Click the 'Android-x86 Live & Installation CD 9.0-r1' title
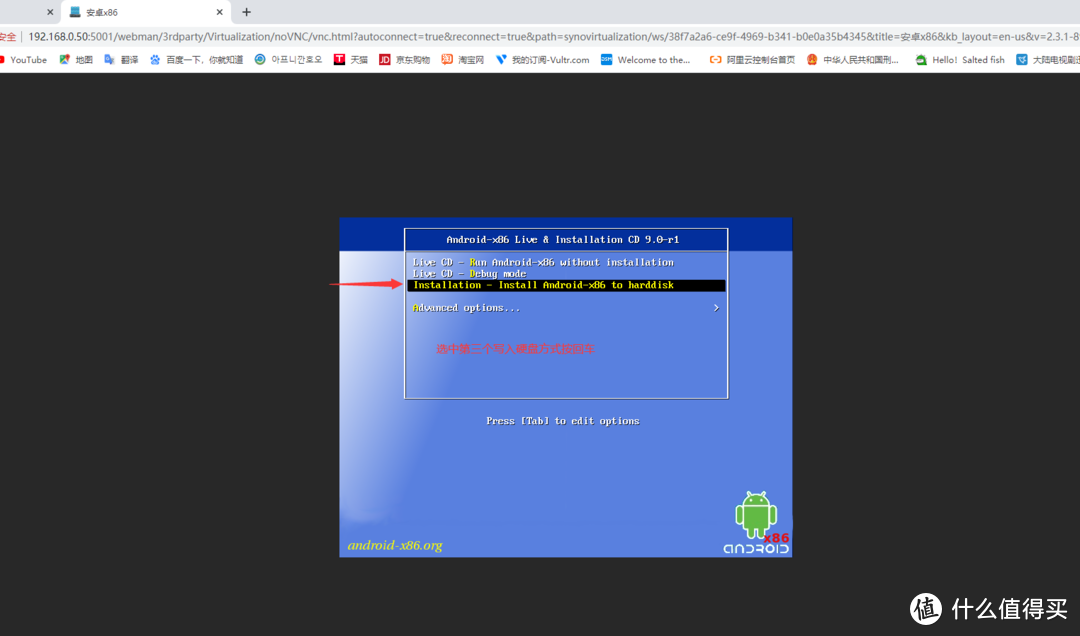This screenshot has width=1080, height=636. (563, 240)
